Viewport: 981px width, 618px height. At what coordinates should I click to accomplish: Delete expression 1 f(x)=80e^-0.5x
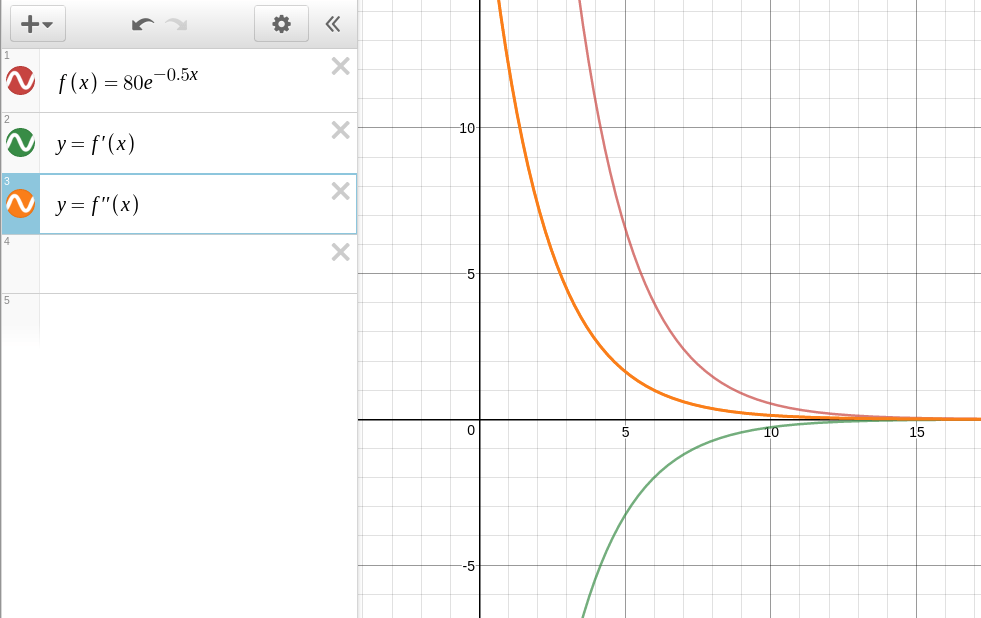[x=340, y=66]
